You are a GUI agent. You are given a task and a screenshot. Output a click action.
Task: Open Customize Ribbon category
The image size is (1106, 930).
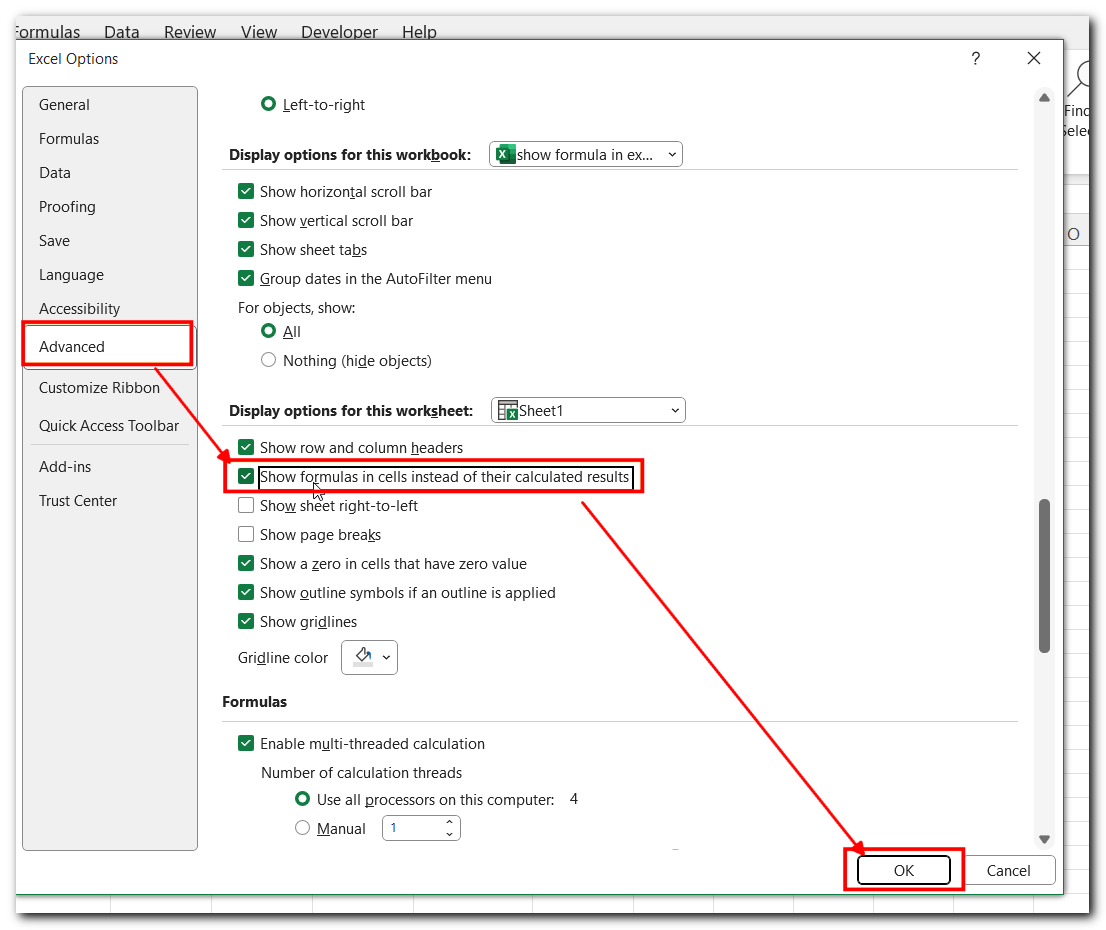[x=109, y=387]
